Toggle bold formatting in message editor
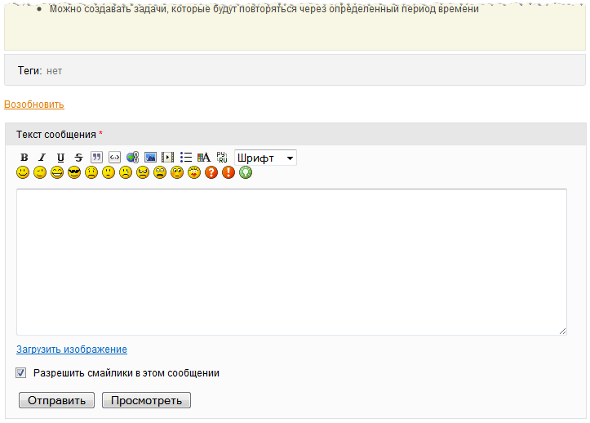The height and width of the screenshot is (423, 590). pos(24,157)
